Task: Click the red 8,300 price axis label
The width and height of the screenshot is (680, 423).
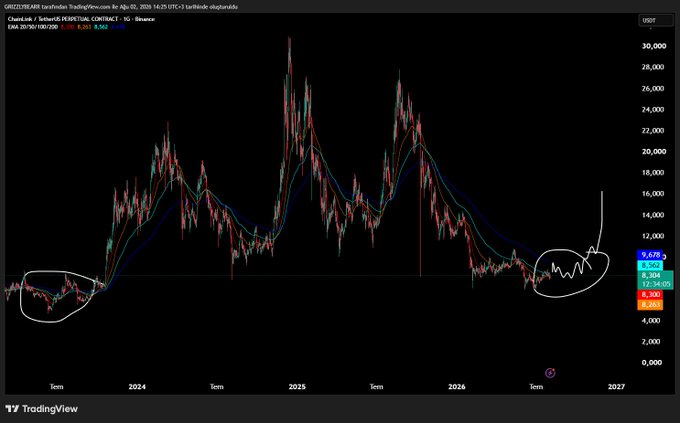Action: (650, 295)
